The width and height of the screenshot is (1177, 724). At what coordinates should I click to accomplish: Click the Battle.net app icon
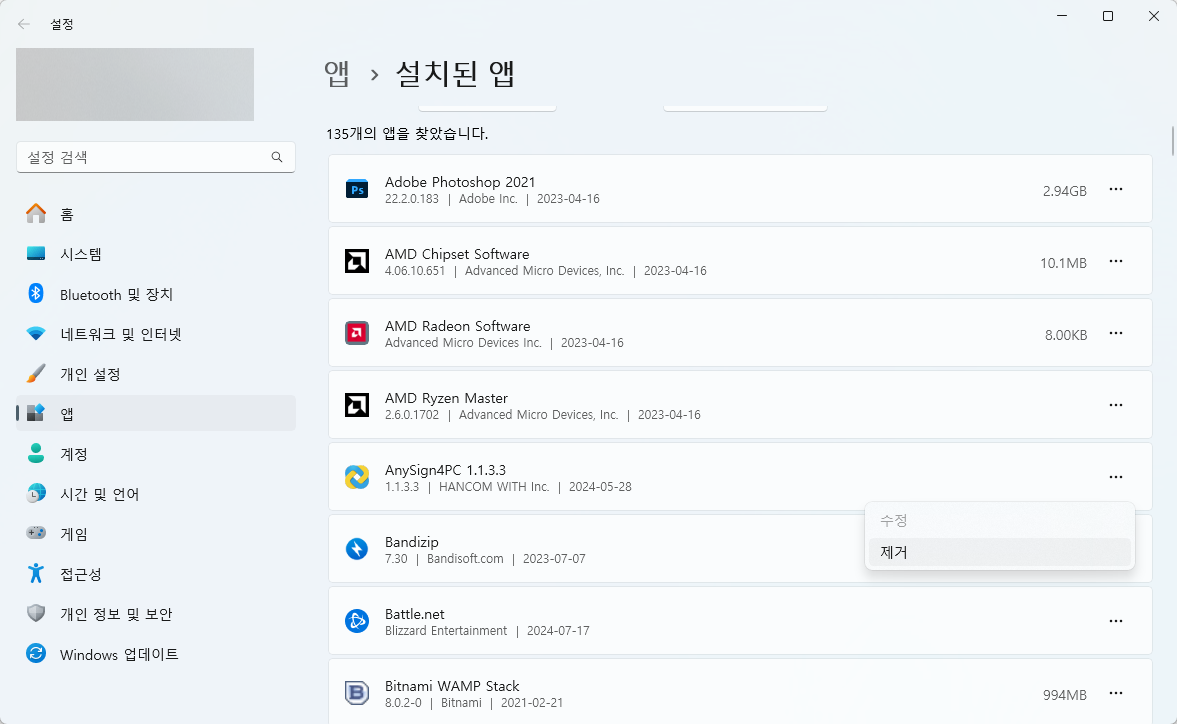357,621
